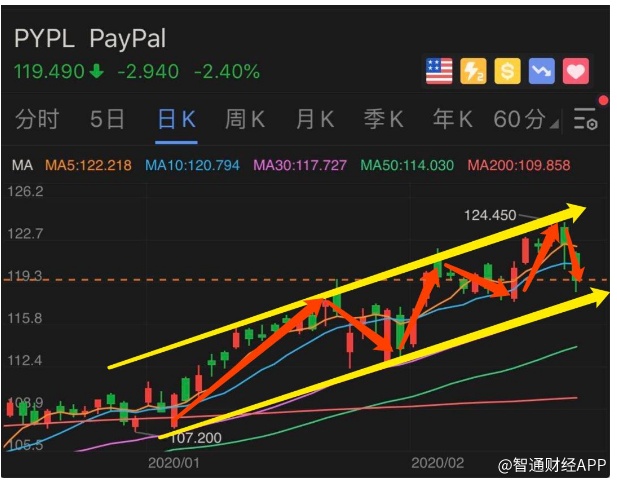Click the MA5:122.218 value
Image resolution: width=617 pixels, height=485 pixels.
point(88,165)
